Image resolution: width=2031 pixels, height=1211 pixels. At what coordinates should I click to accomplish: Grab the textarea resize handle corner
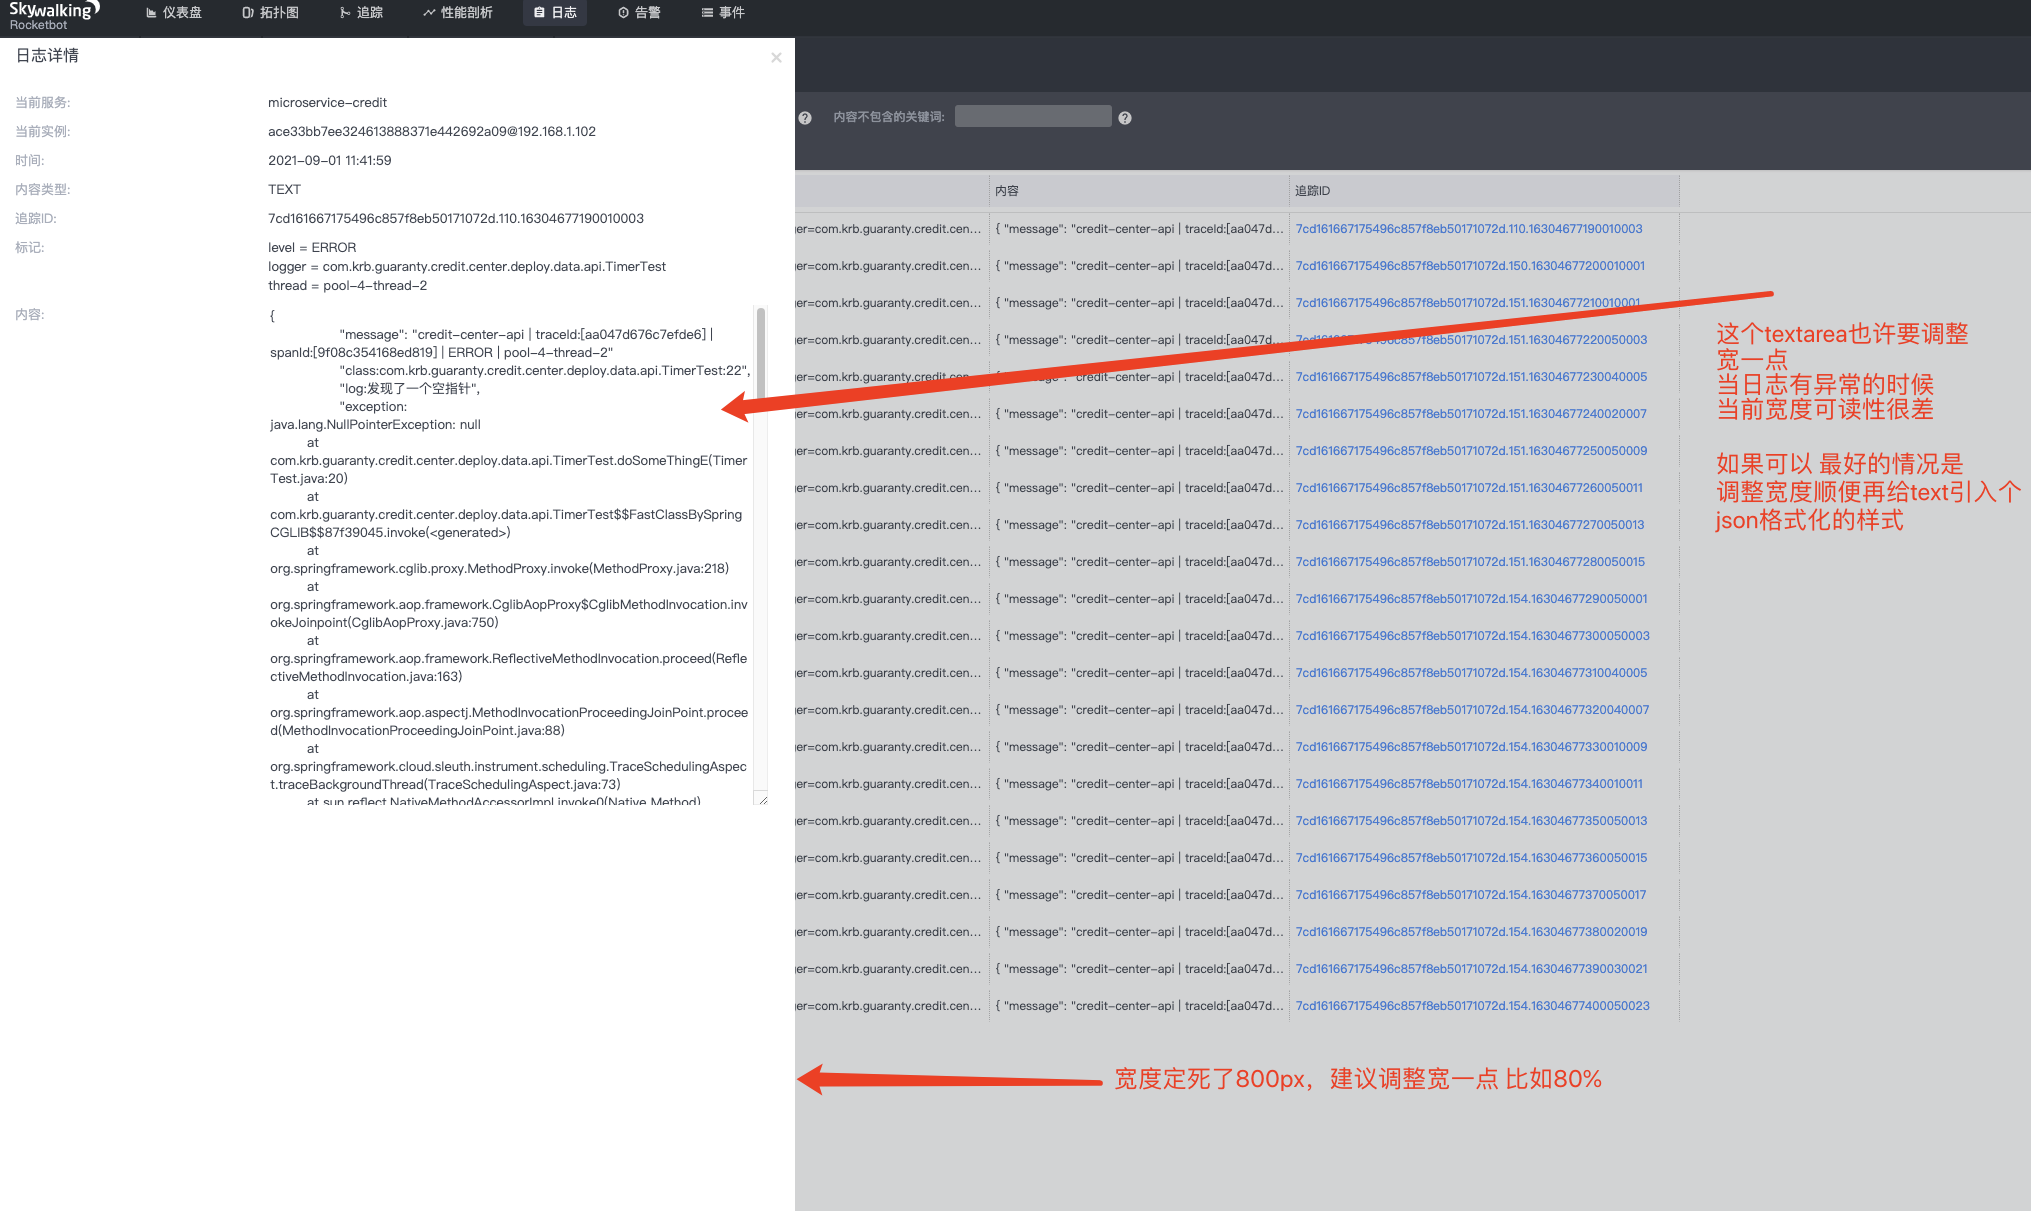(x=763, y=799)
